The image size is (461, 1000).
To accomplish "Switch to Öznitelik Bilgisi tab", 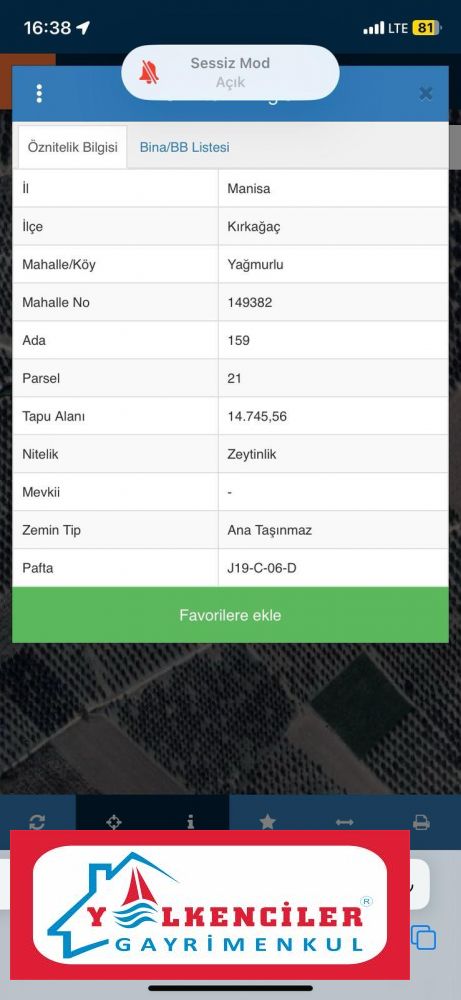I will click(72, 147).
